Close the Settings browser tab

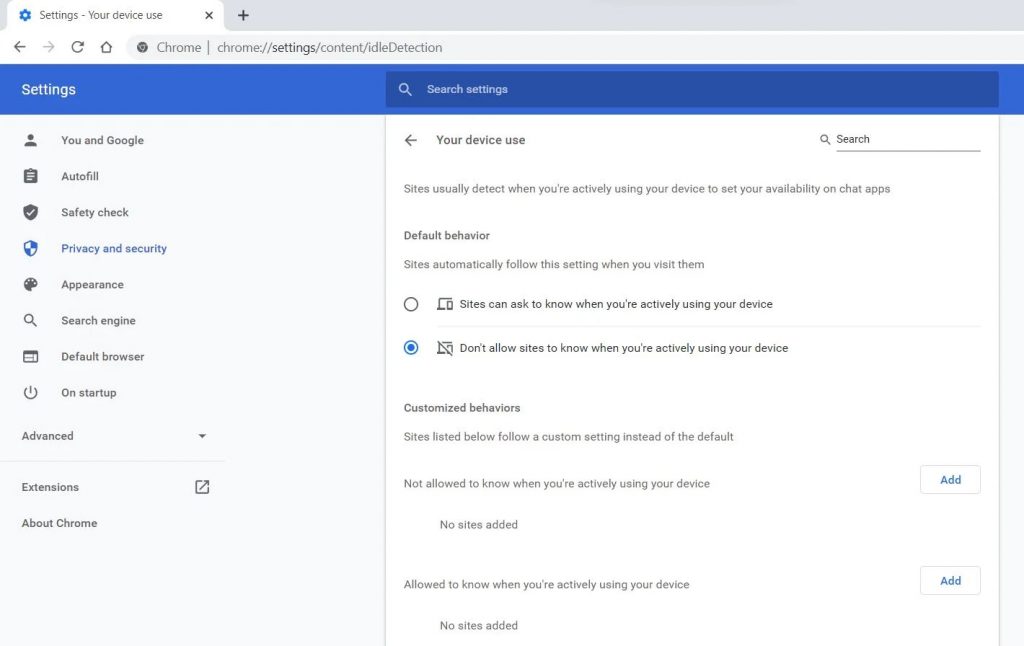coord(209,15)
